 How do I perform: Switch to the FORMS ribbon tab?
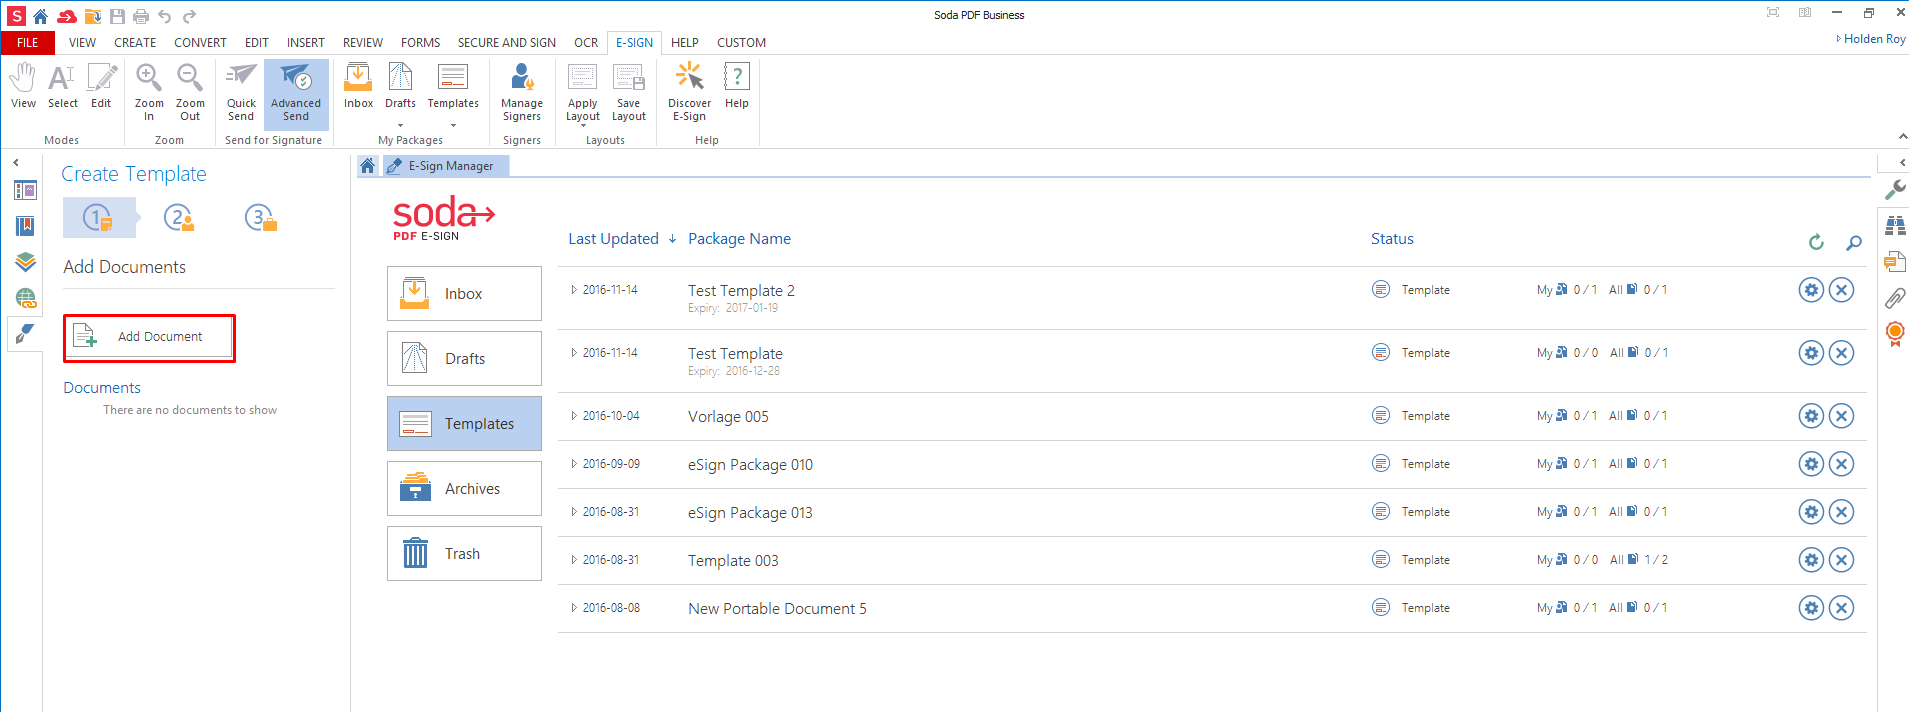(420, 43)
